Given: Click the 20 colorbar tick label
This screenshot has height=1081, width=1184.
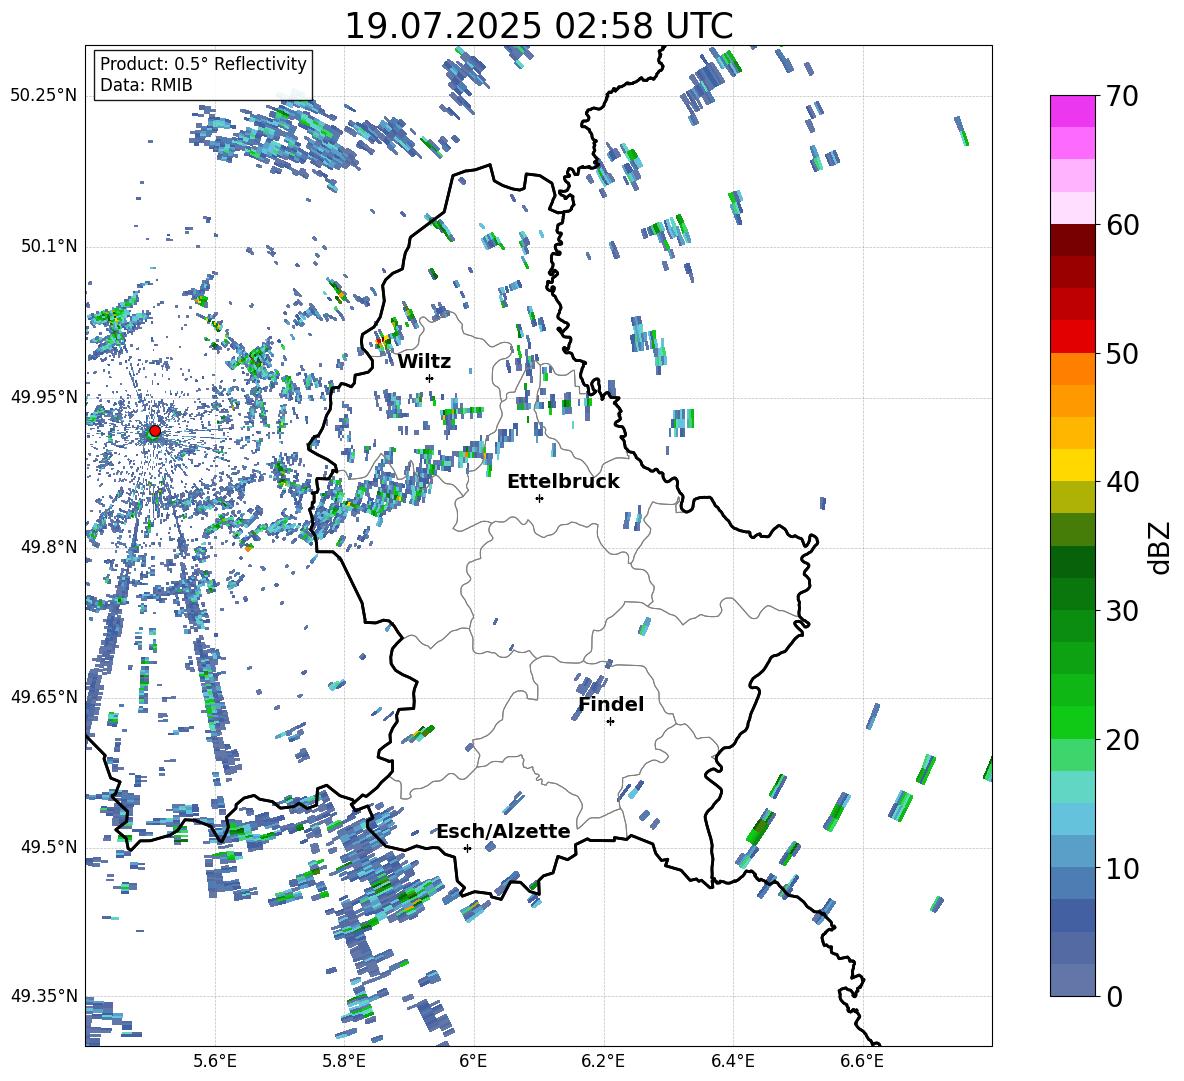Looking at the screenshot, I should (x=1122, y=740).
